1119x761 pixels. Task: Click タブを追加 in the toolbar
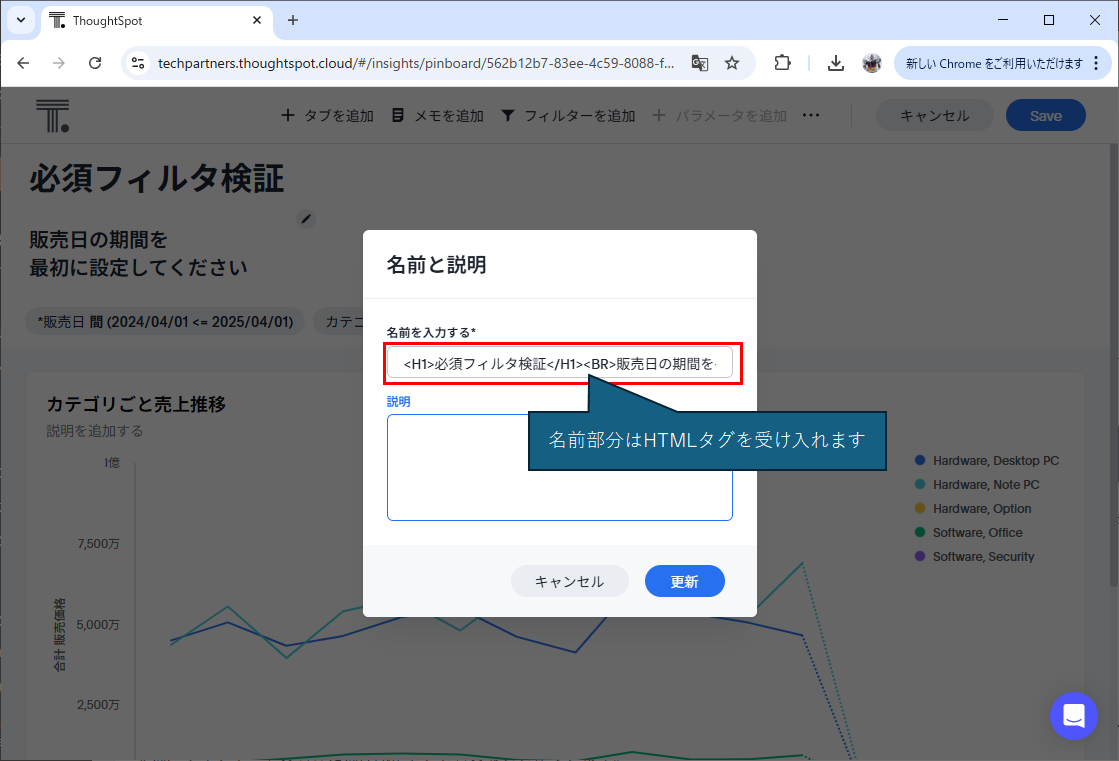(x=327, y=116)
